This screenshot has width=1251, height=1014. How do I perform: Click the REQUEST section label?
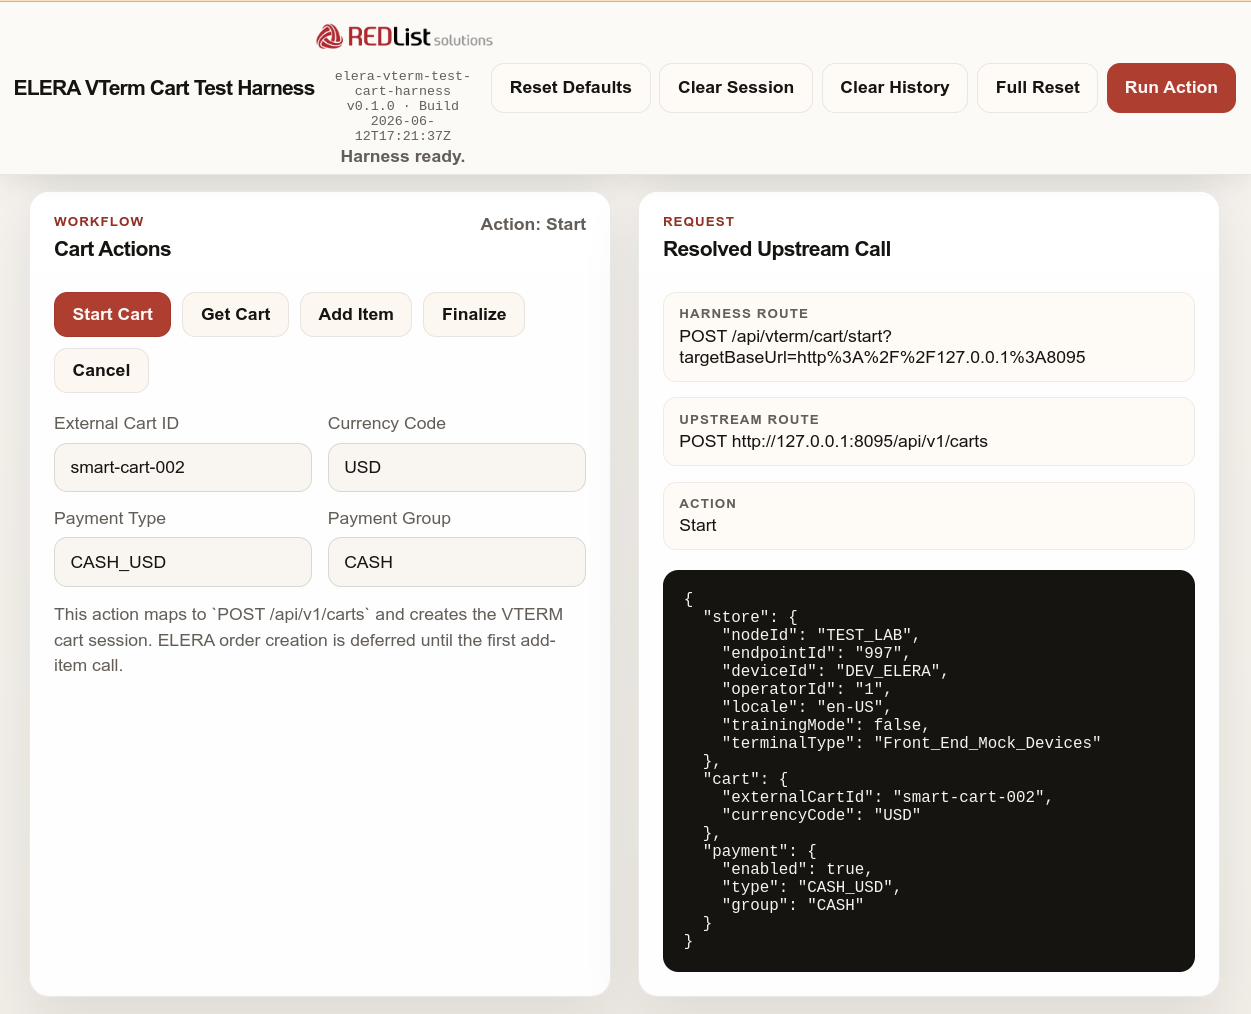click(x=699, y=222)
